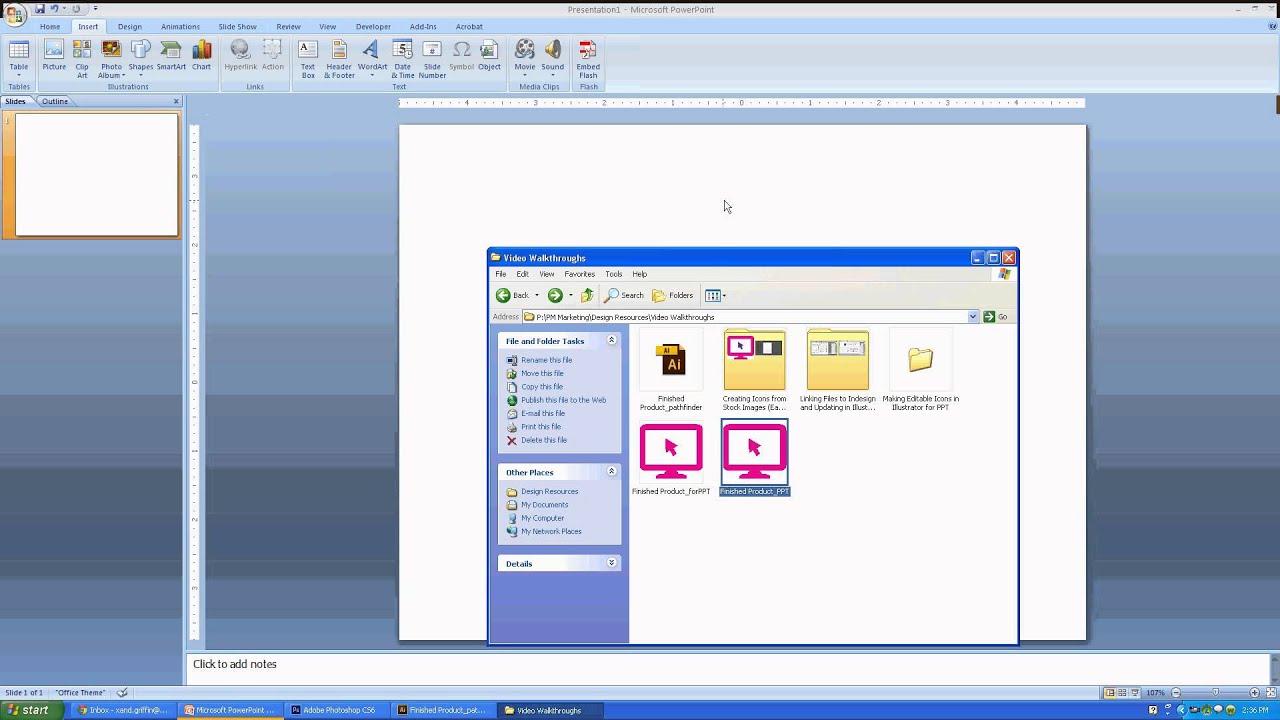The height and width of the screenshot is (720, 1280).
Task: Click the Chart icon
Action: pos(202,57)
